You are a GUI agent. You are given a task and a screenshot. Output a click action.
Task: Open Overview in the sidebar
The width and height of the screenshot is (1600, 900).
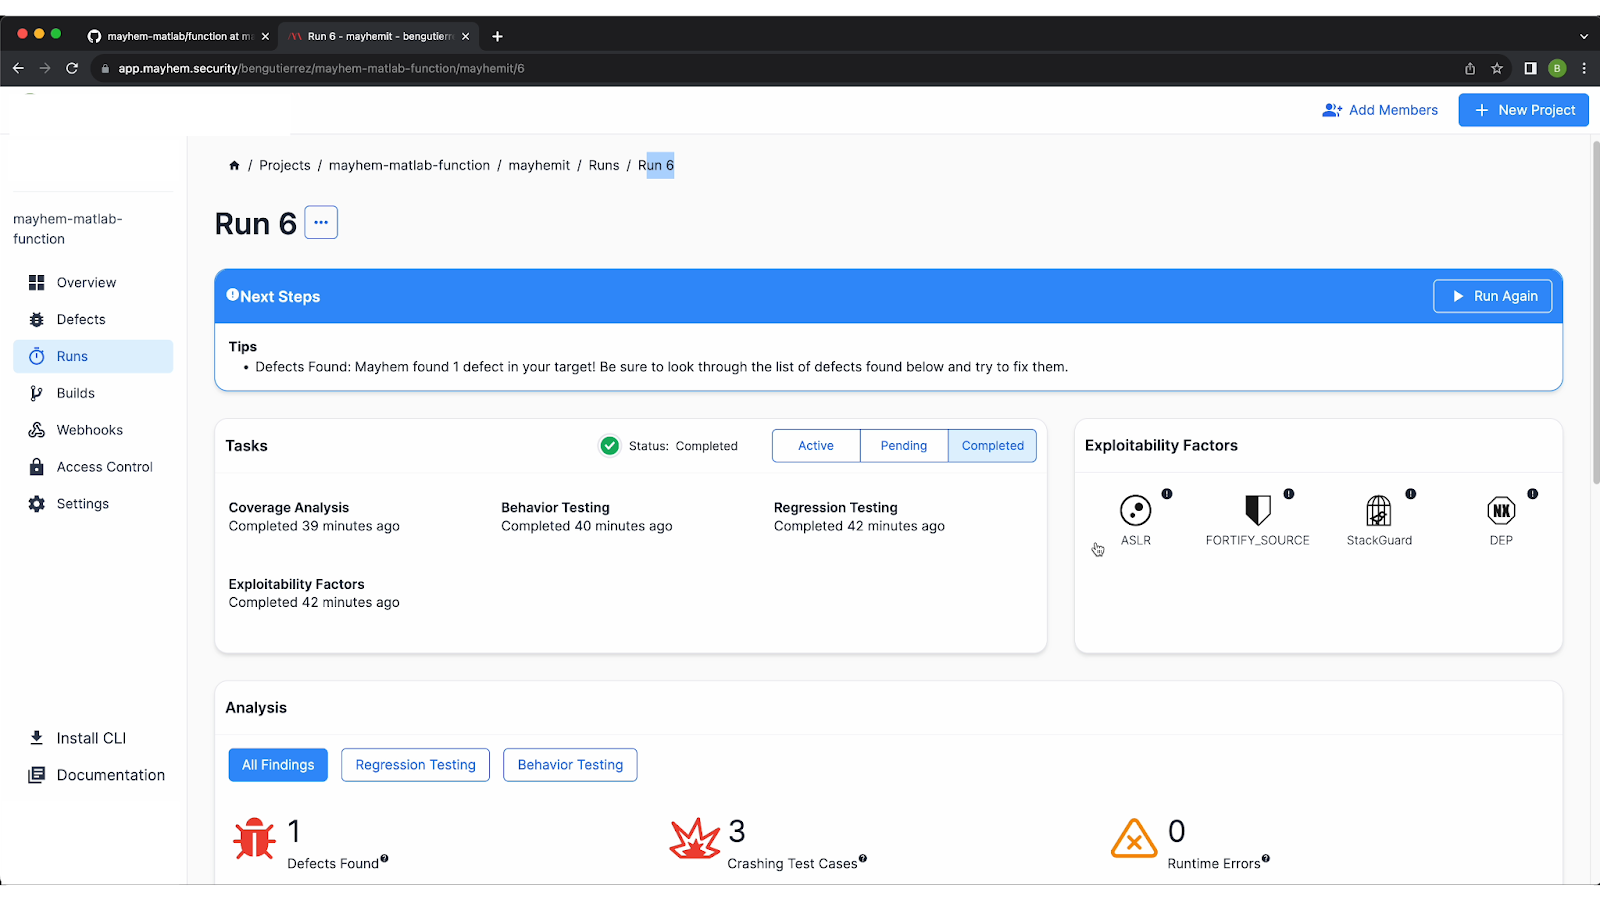93,283
